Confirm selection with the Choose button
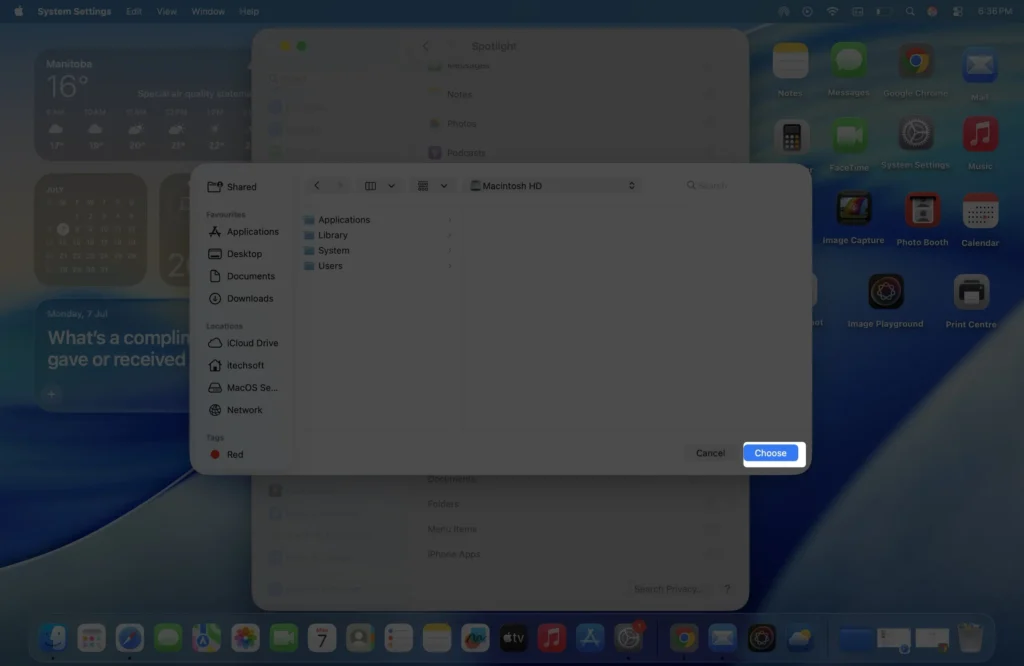 tap(770, 453)
